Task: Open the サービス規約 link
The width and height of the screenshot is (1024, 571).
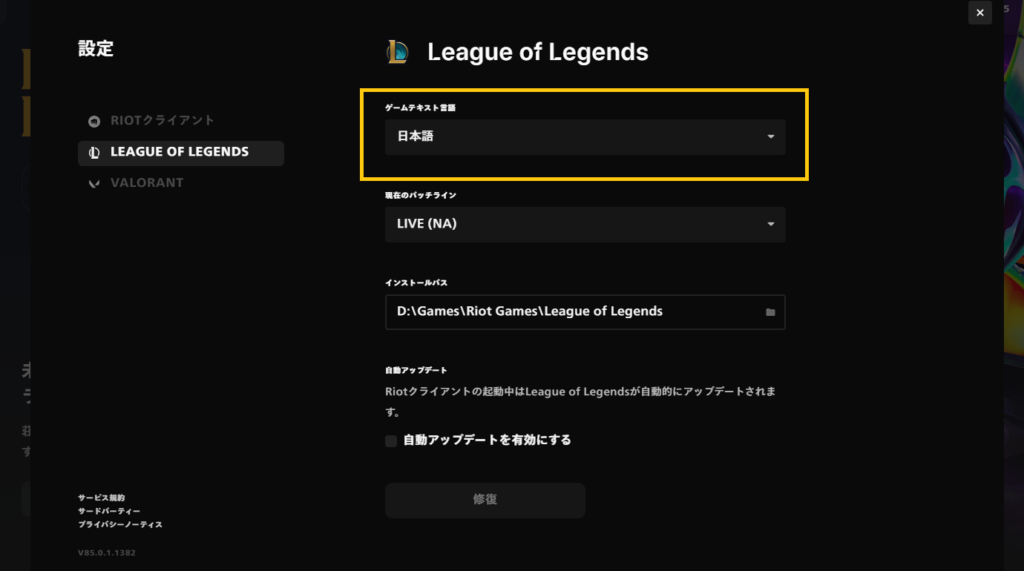Action: (x=101, y=498)
